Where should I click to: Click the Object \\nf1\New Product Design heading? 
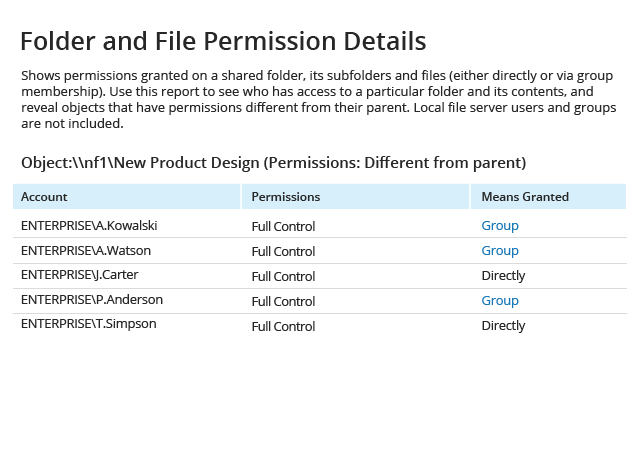coord(273,163)
